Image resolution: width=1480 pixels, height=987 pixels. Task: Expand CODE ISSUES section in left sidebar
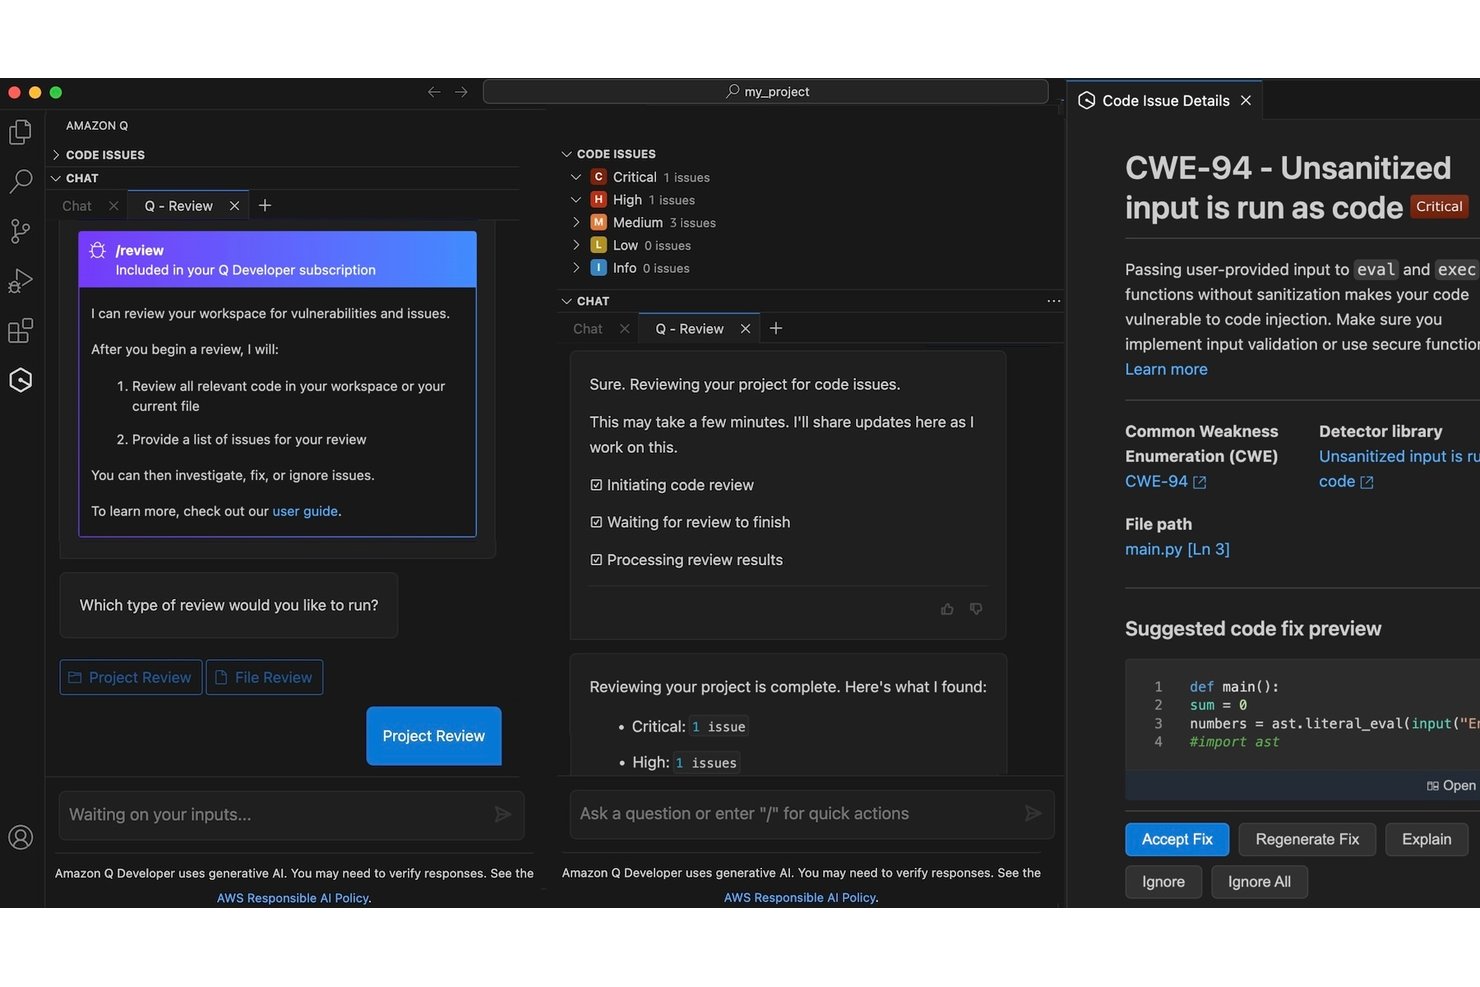pos(56,155)
